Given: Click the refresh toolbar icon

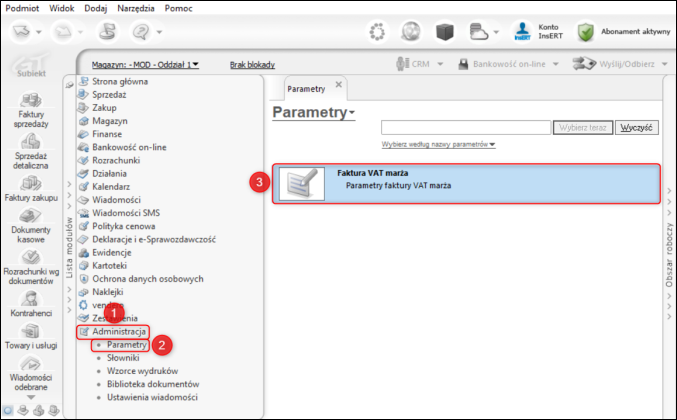Looking at the screenshot, I should (x=107, y=32).
